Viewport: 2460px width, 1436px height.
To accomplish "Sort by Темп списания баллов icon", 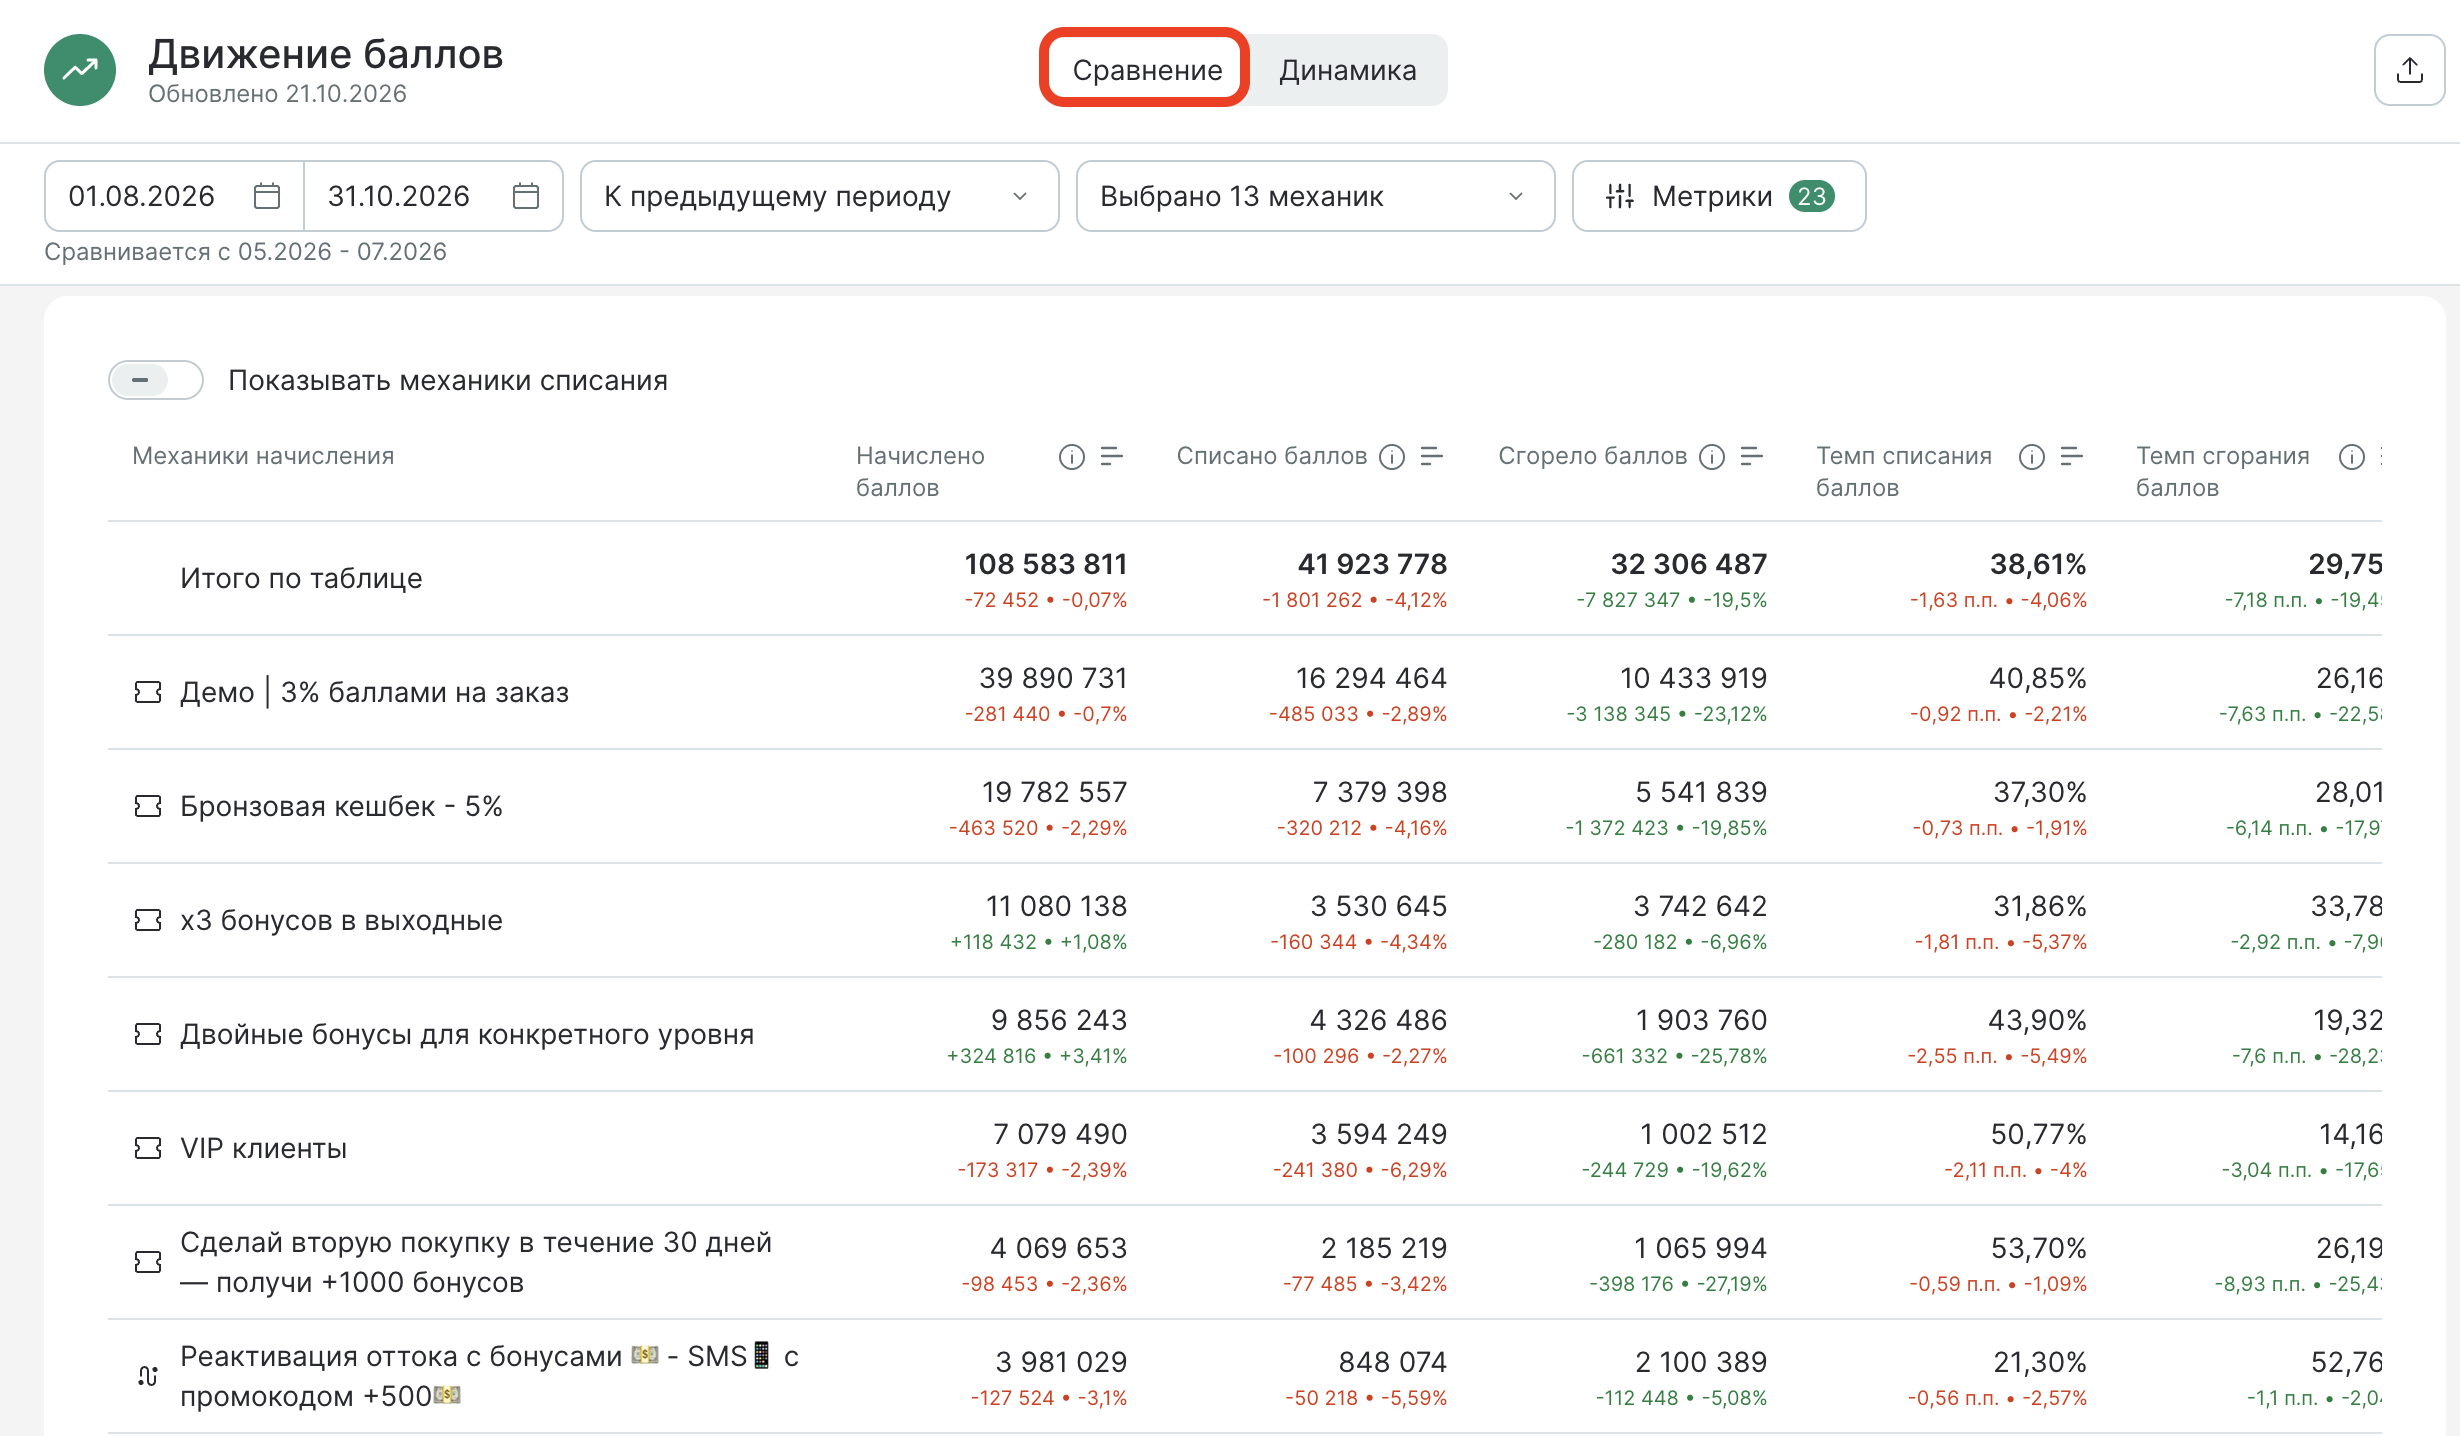I will pos(2072,456).
